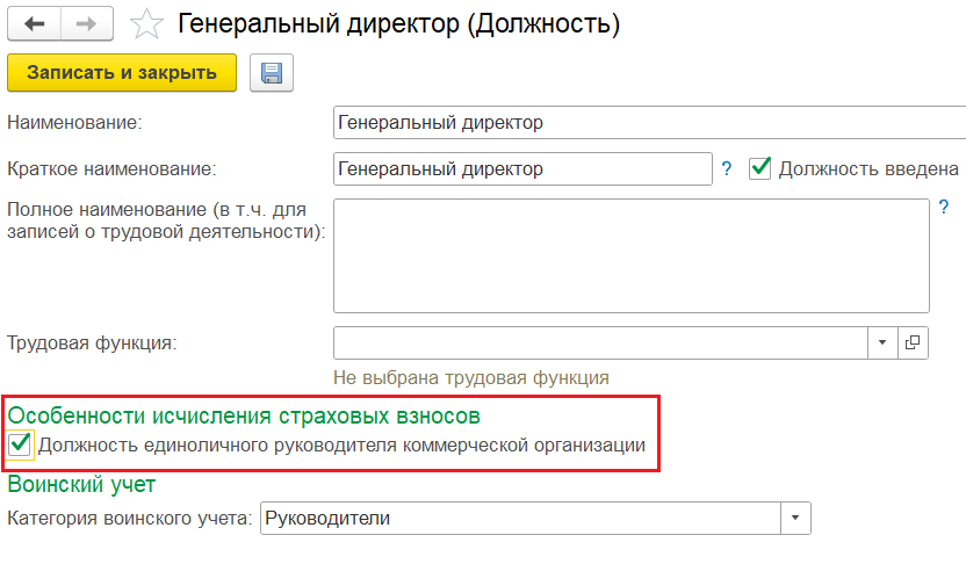
Task: Click inside the Полное наименование text area
Action: pos(630,255)
